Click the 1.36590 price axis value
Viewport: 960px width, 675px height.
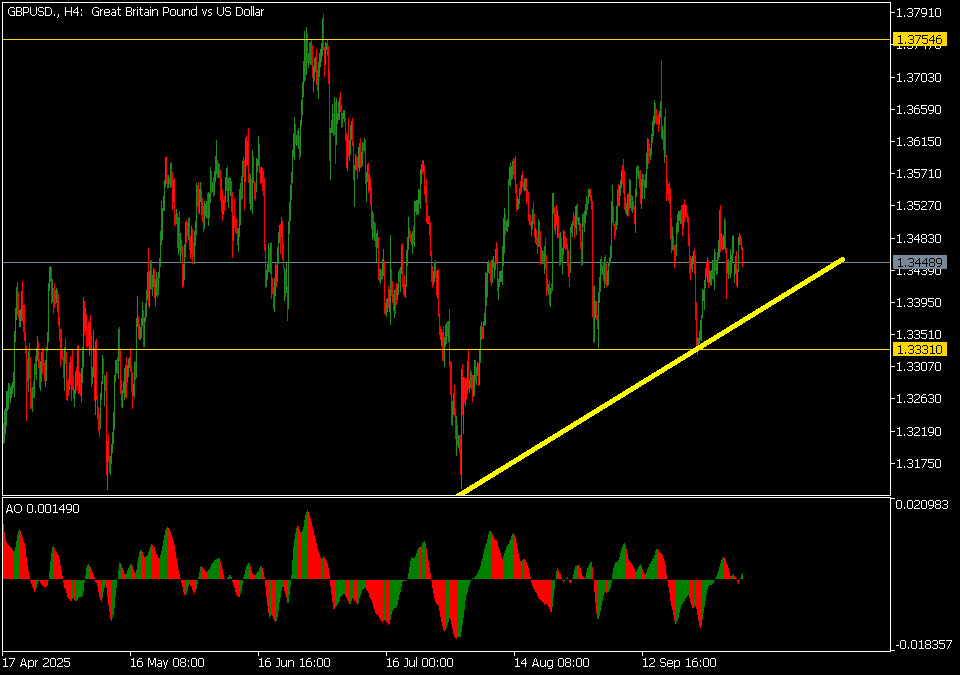pyautogui.click(x=919, y=110)
